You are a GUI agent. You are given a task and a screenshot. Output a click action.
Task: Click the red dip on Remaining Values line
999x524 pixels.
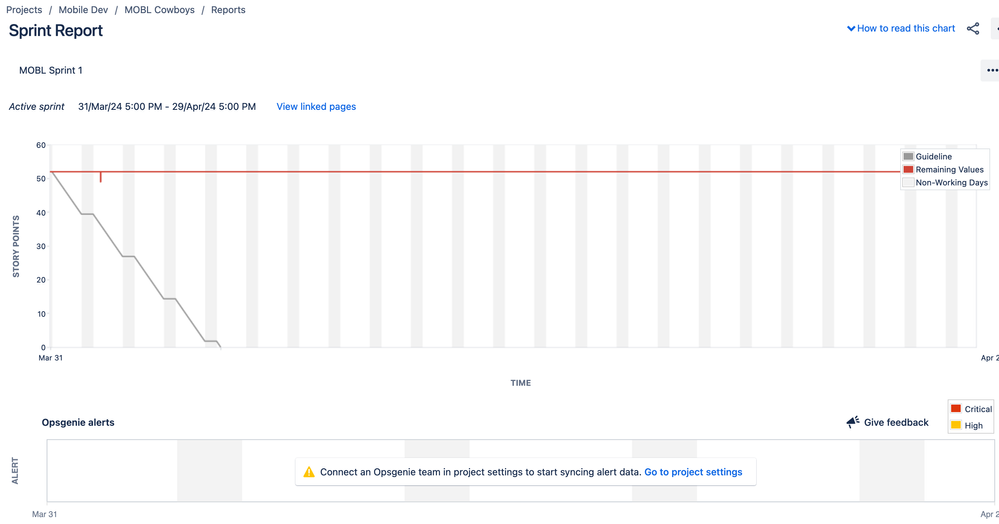(100, 178)
